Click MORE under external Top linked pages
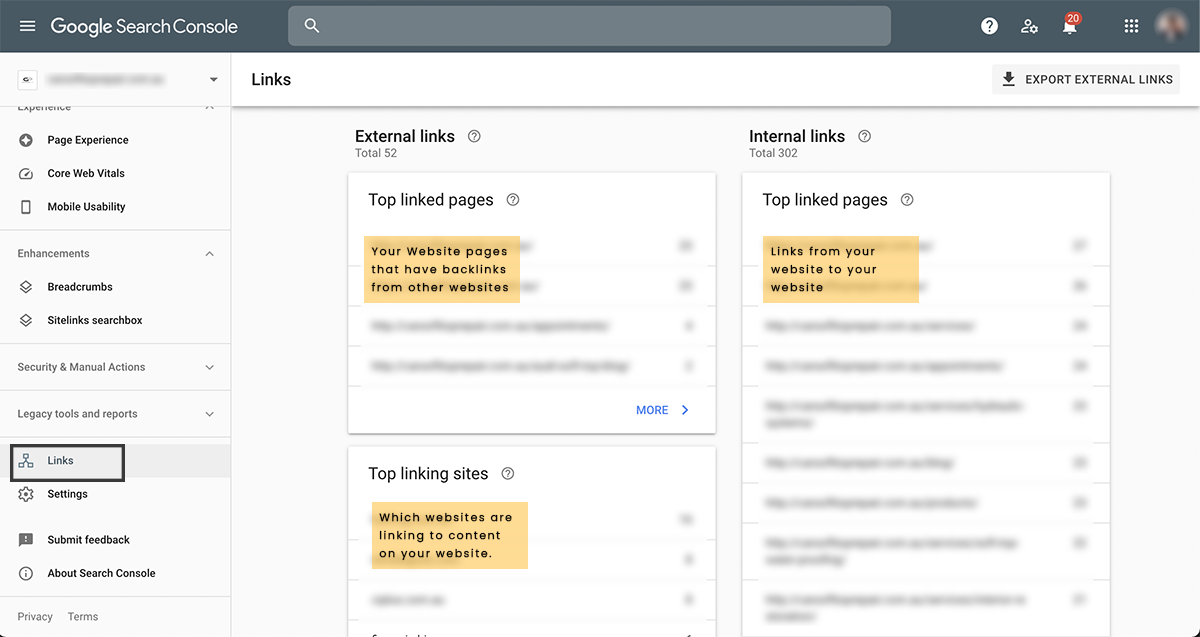1200x637 pixels. coord(663,410)
